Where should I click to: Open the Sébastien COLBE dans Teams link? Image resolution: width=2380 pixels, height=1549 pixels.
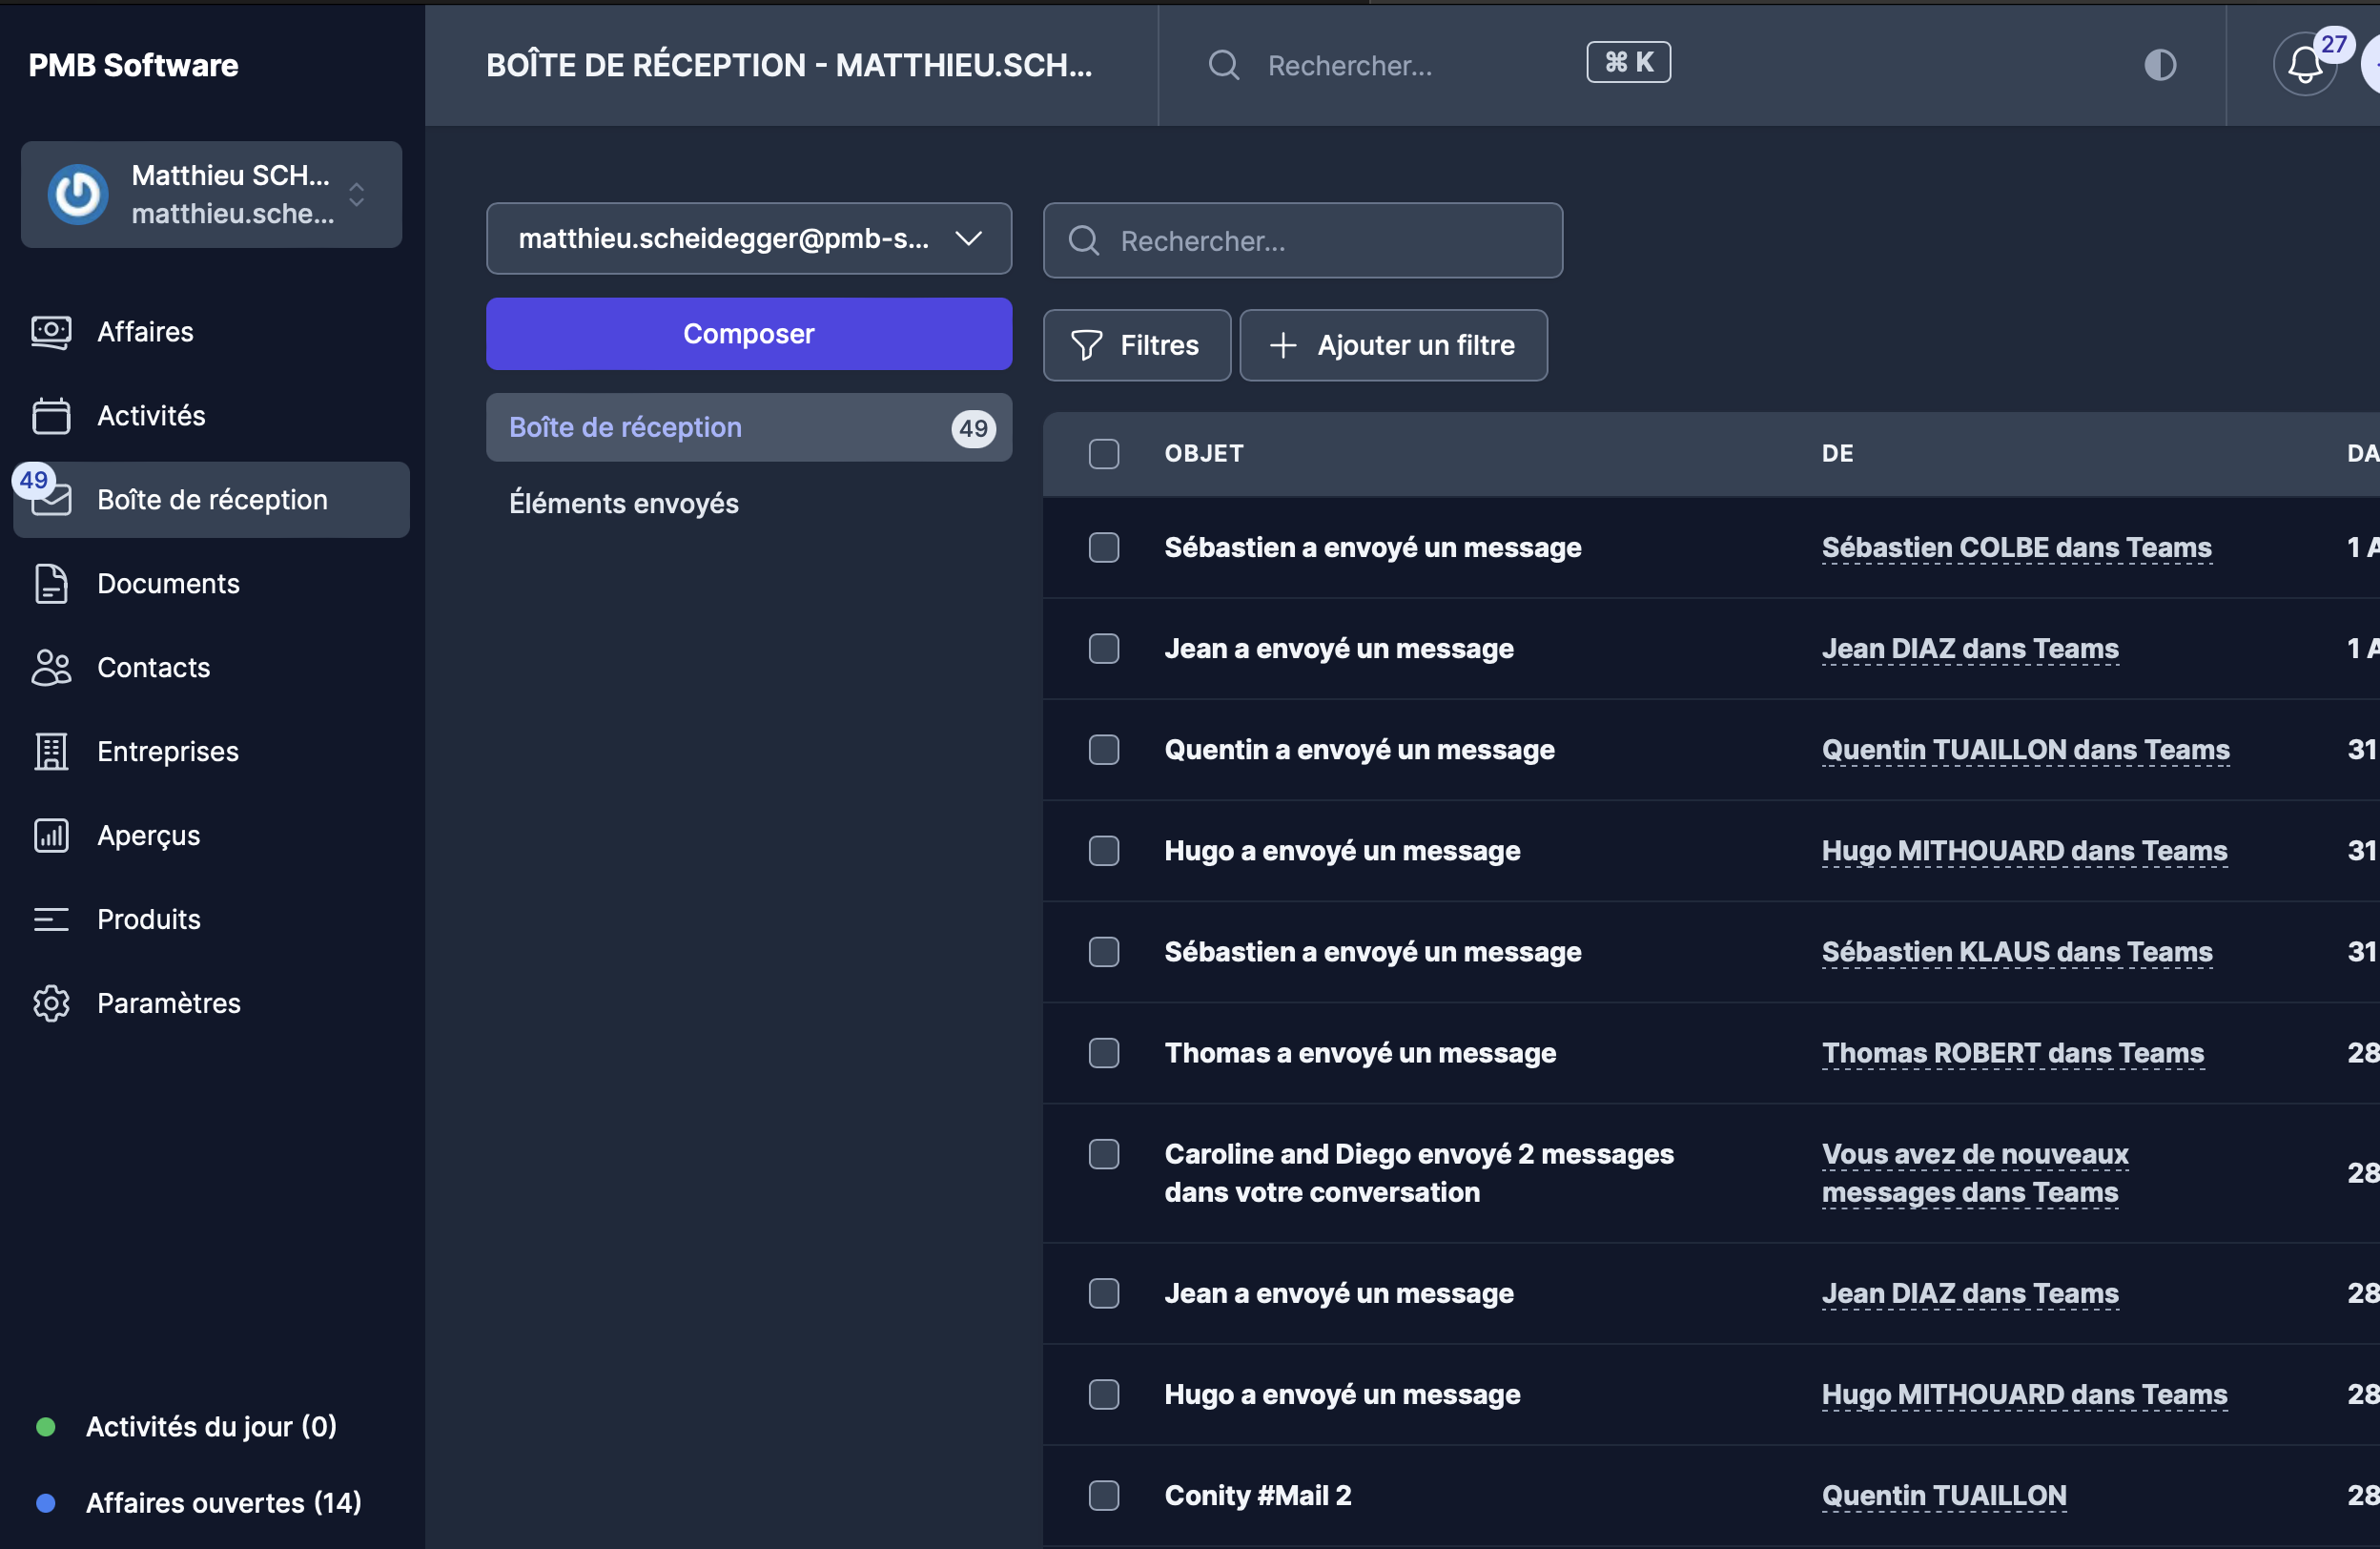pyautogui.click(x=2016, y=548)
